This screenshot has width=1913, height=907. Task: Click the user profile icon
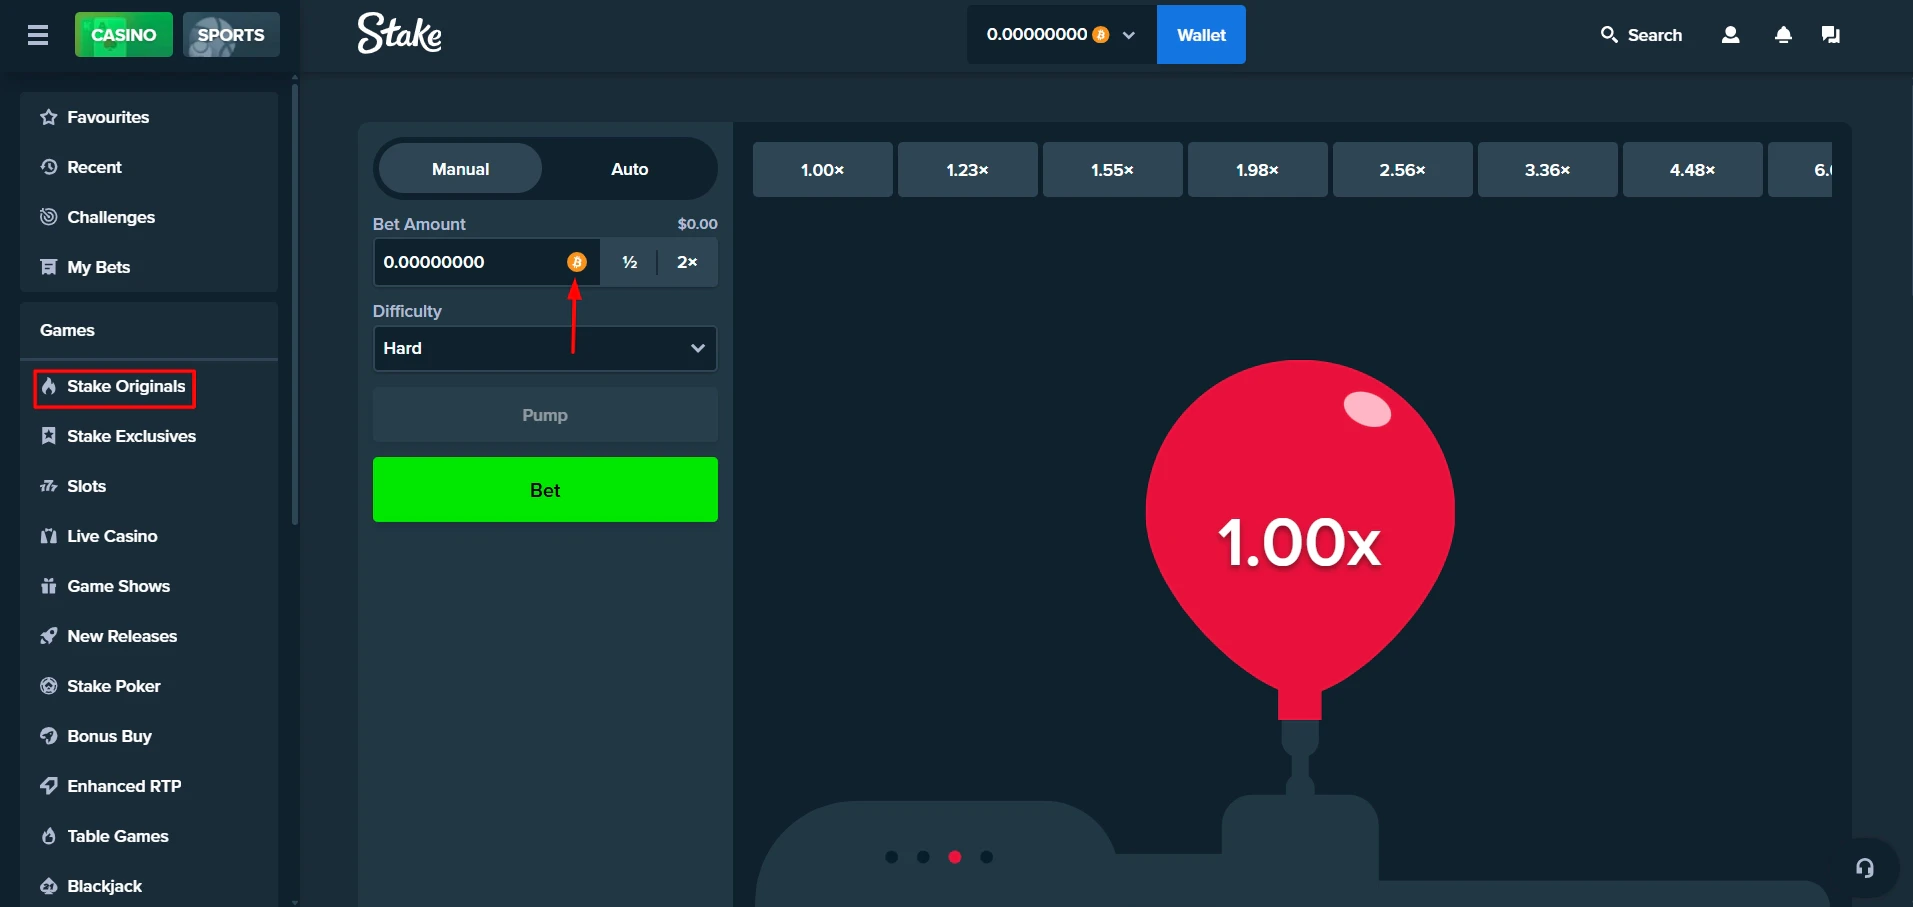(x=1730, y=35)
